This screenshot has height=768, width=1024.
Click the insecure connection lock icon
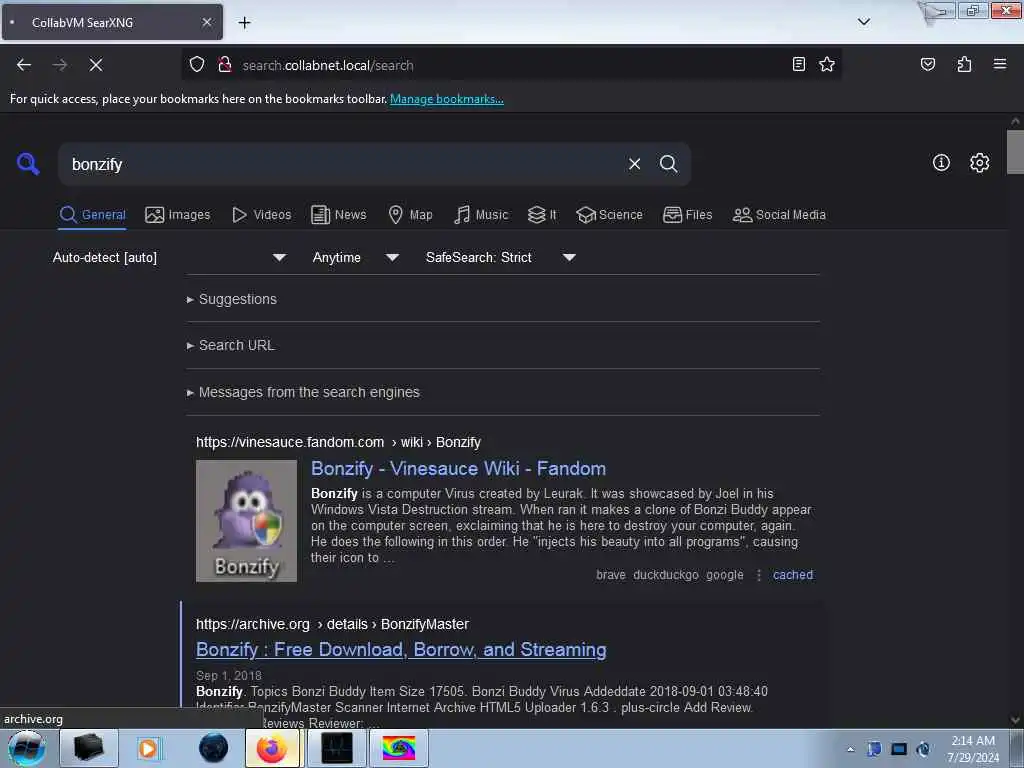[x=225, y=65]
